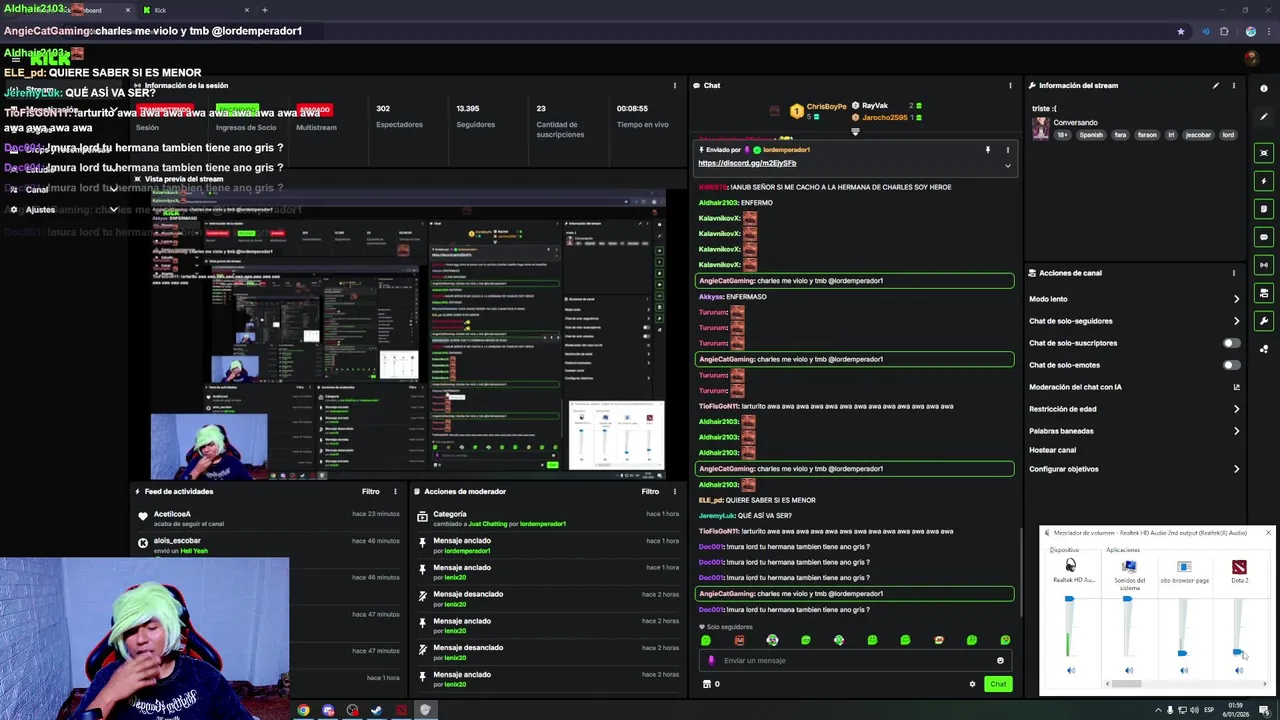This screenshot has width=1280, height=720.
Task: Edit stream info with pencil icon in header
Action: [x=1216, y=86]
